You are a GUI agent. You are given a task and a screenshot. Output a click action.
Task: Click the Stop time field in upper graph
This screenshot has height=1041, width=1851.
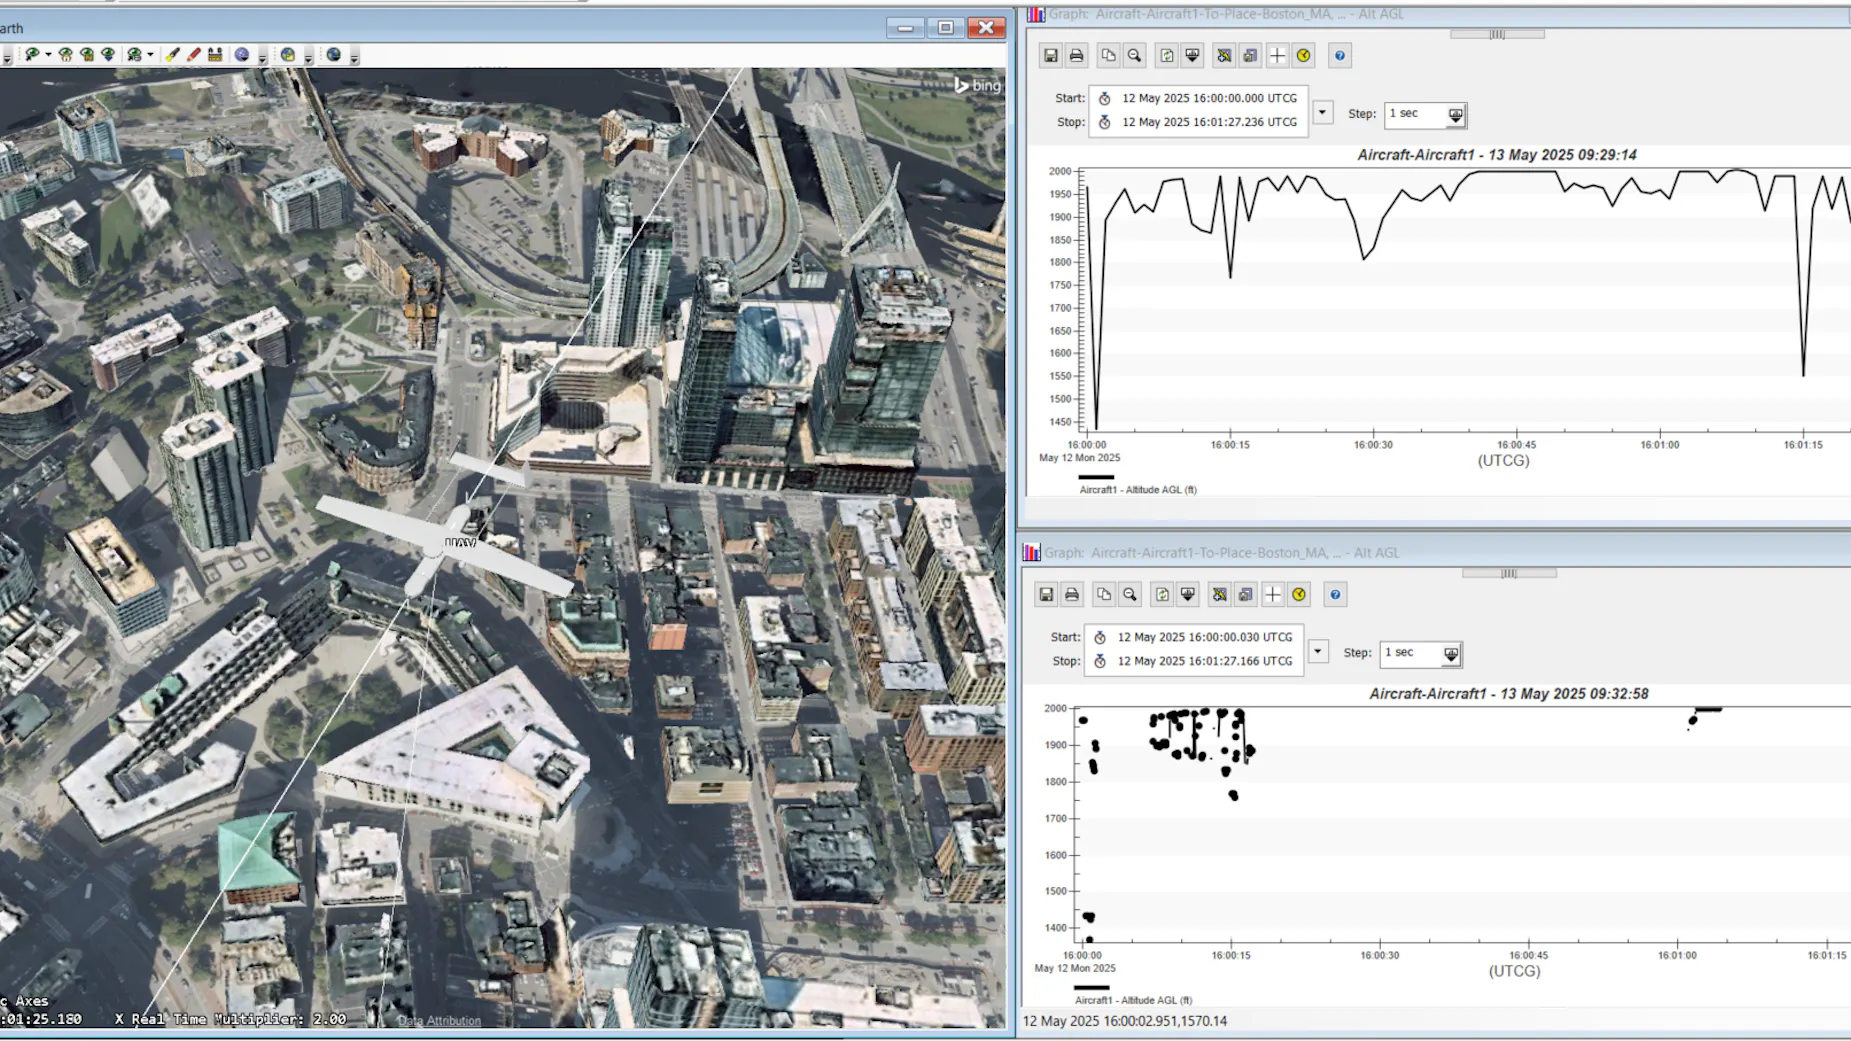tap(1198, 122)
